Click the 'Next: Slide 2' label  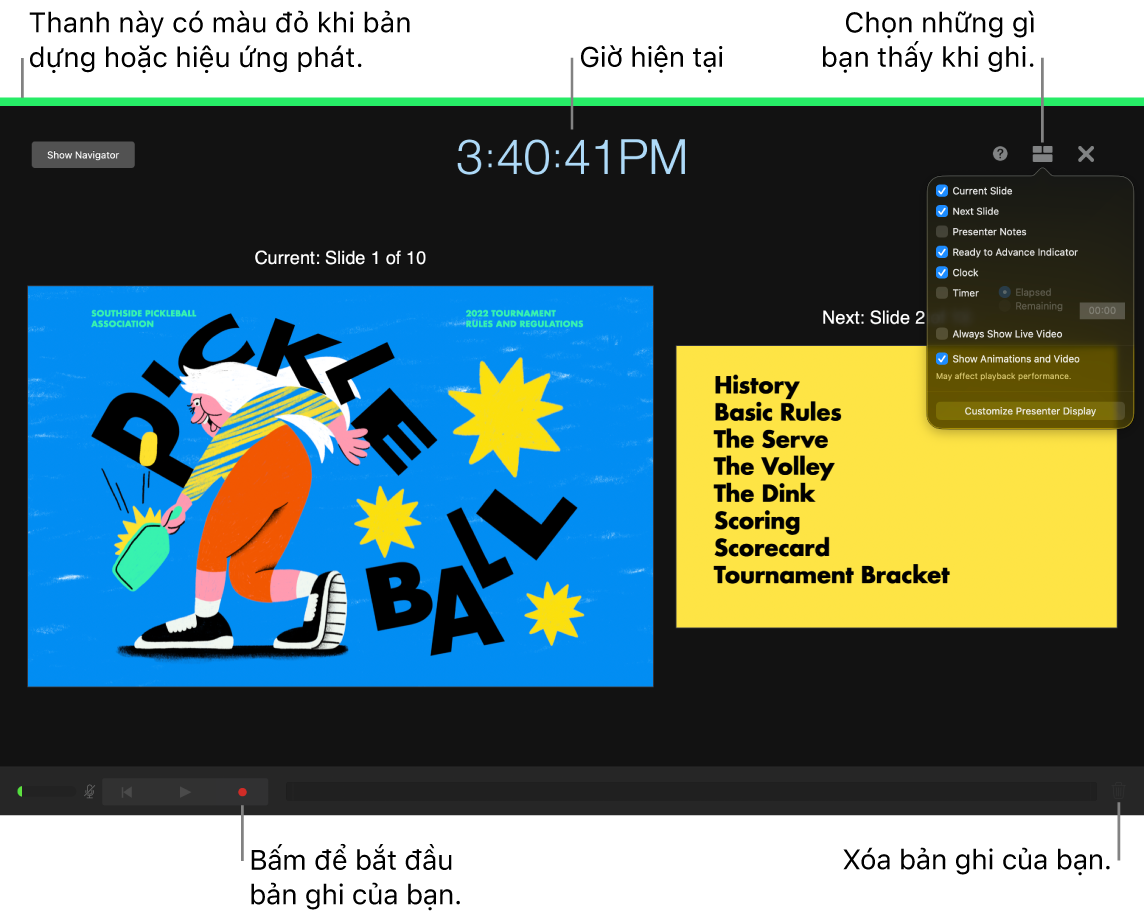point(873,317)
